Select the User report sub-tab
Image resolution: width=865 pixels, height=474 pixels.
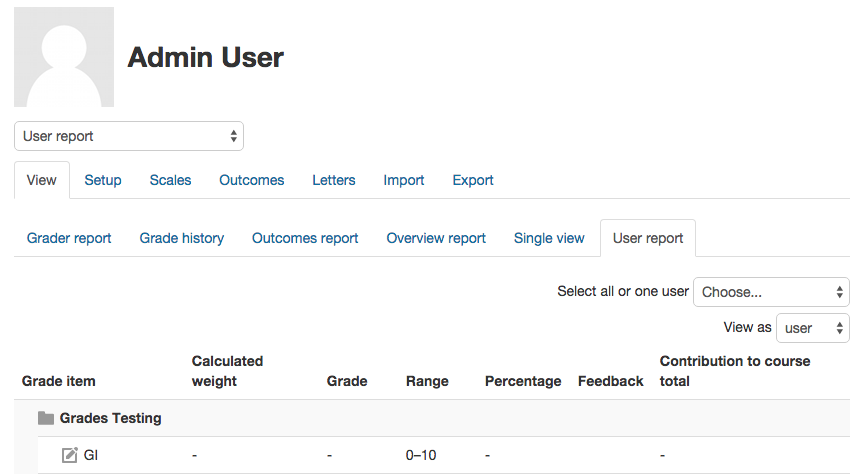[648, 238]
